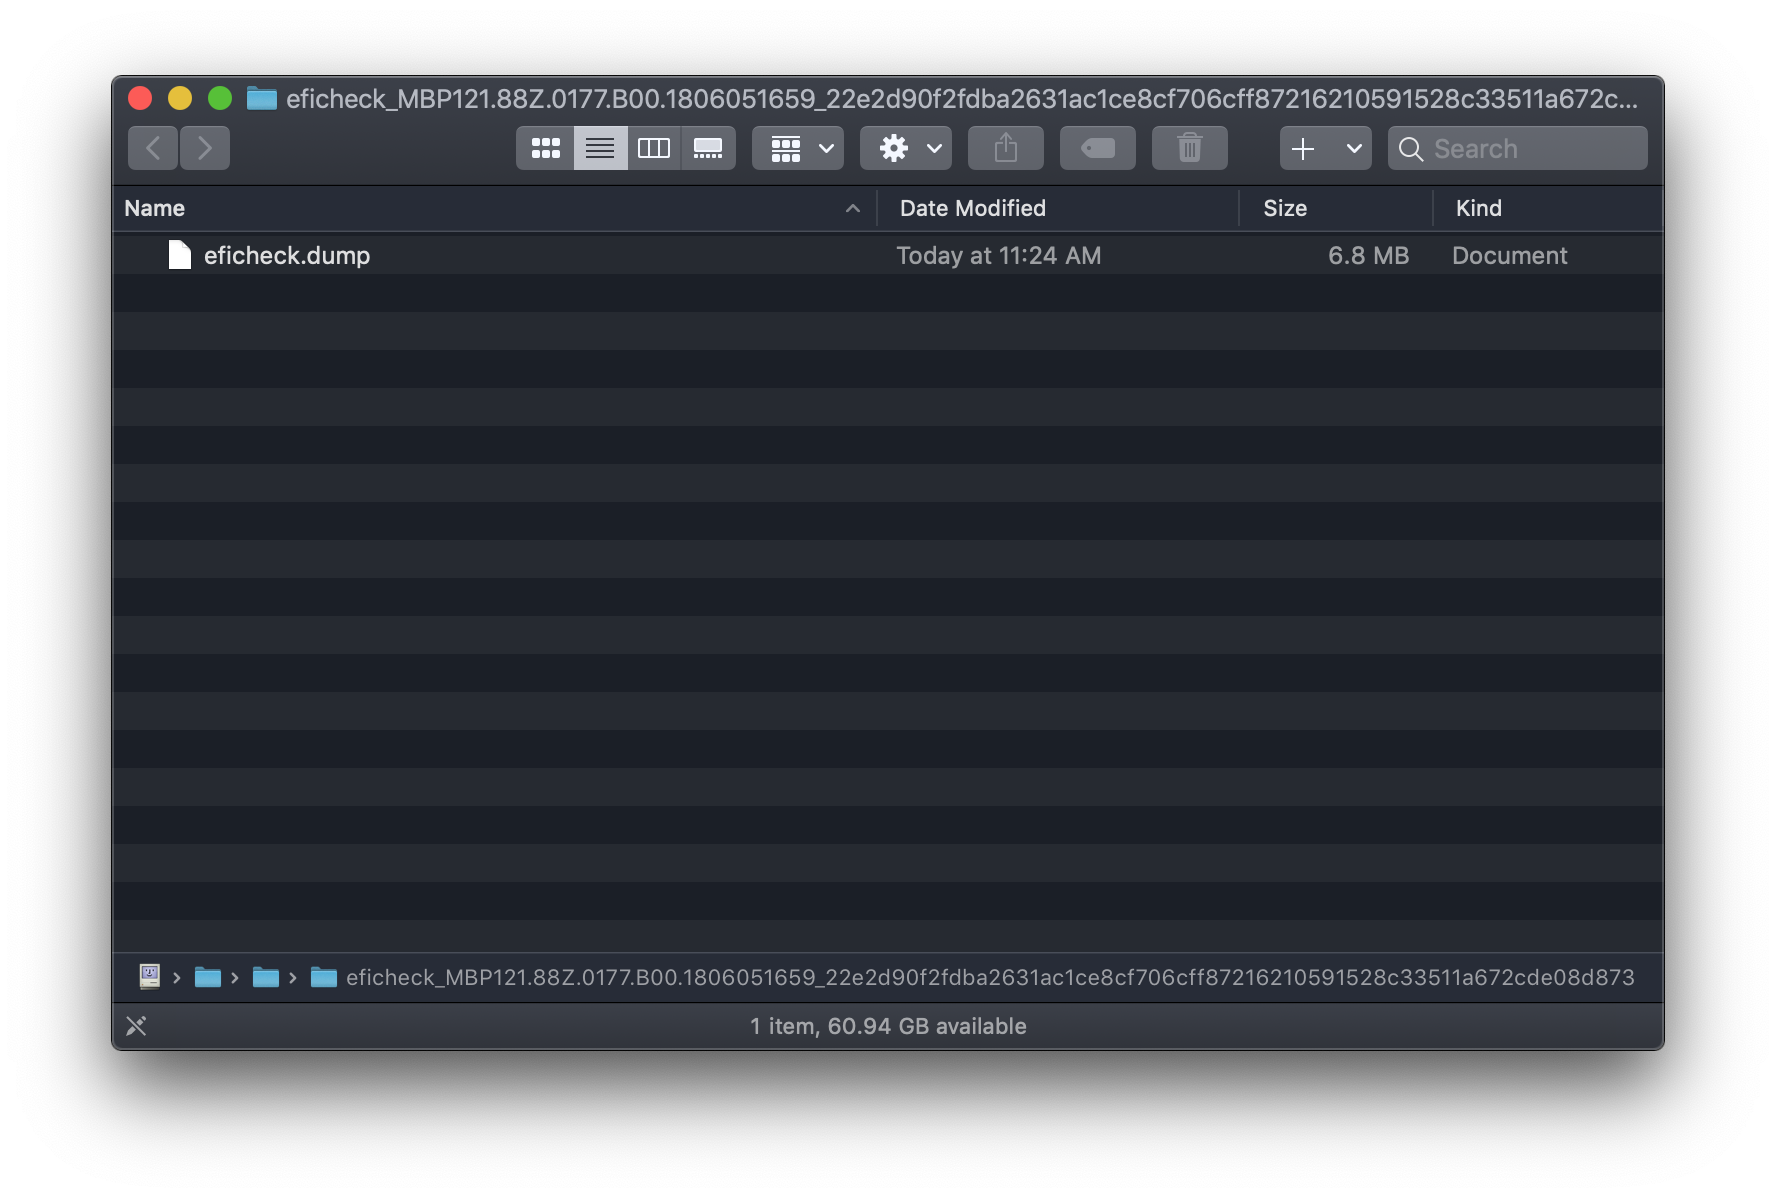Zoom the Finder window with green button
This screenshot has height=1198, width=1776.
pyautogui.click(x=220, y=98)
